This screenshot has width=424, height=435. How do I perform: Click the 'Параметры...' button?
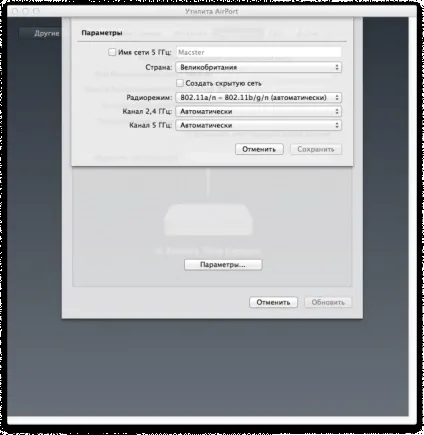click(223, 265)
